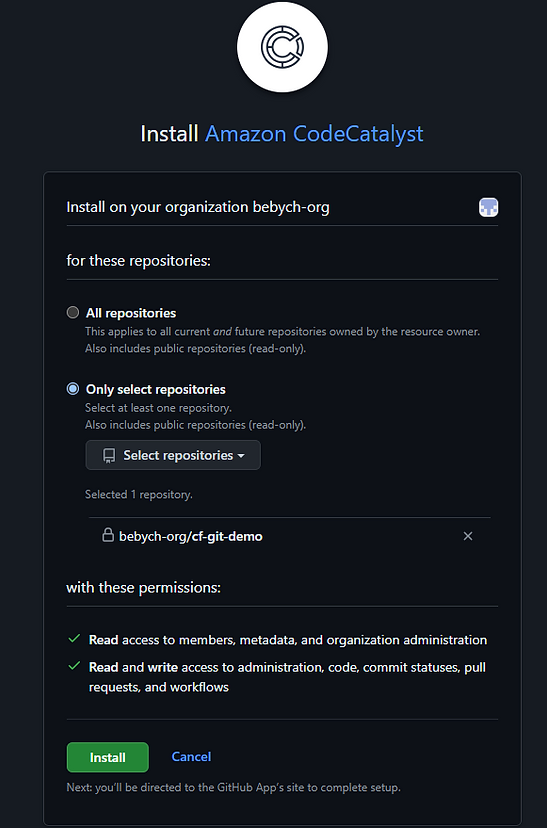Click the green checkmark next to Read access
This screenshot has height=828, width=547.
[74, 639]
